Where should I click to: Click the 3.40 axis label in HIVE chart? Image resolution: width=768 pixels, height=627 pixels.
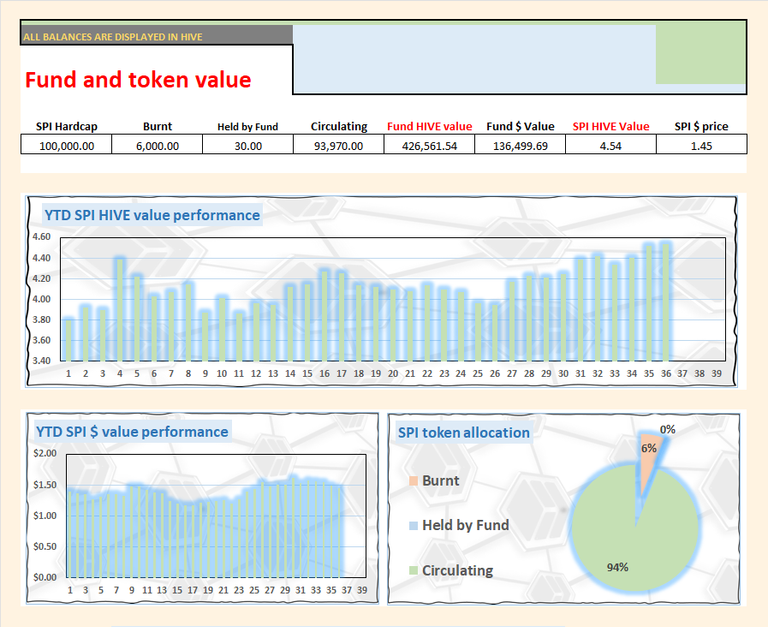(41, 361)
